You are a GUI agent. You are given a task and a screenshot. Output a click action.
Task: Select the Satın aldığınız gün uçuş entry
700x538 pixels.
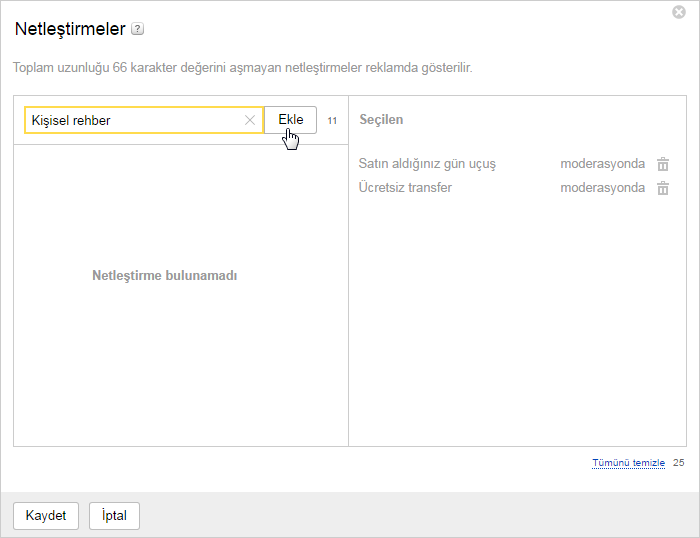click(x=427, y=164)
